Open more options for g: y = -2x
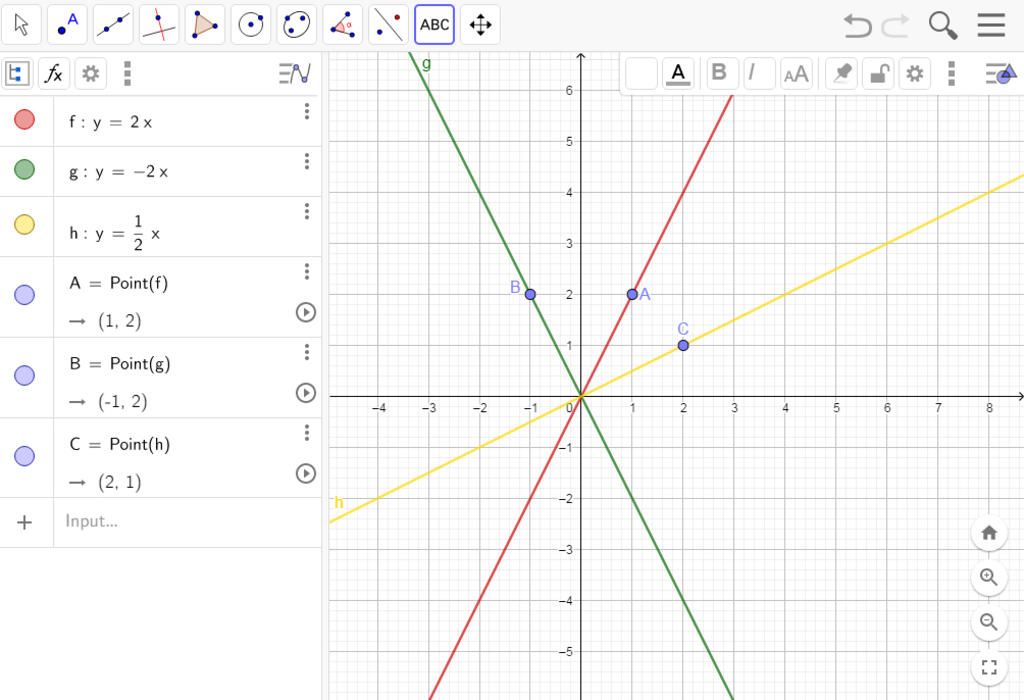This screenshot has width=1024, height=700. click(306, 161)
